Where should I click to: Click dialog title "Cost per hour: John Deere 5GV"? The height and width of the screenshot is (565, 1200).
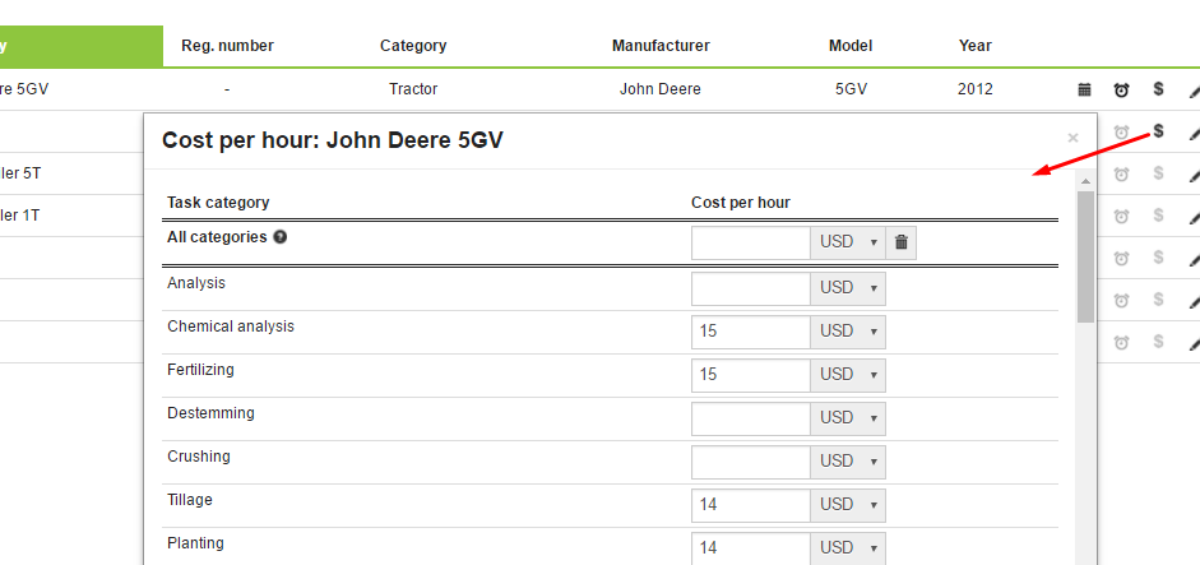point(333,140)
